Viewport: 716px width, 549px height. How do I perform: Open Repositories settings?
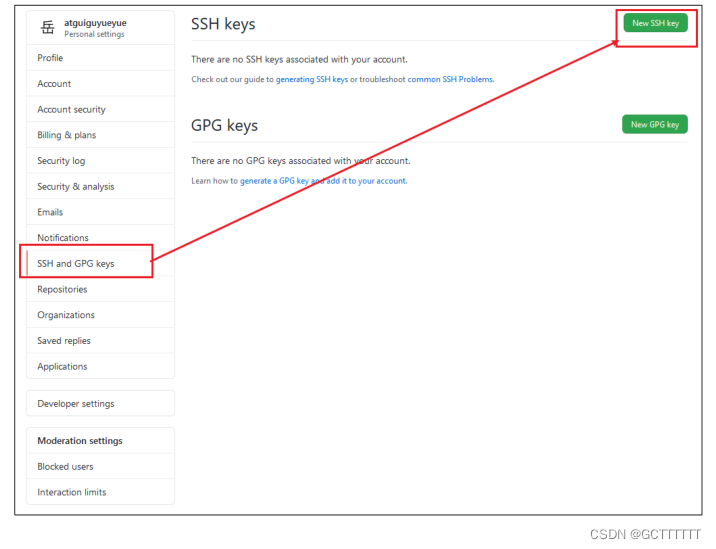click(100, 289)
